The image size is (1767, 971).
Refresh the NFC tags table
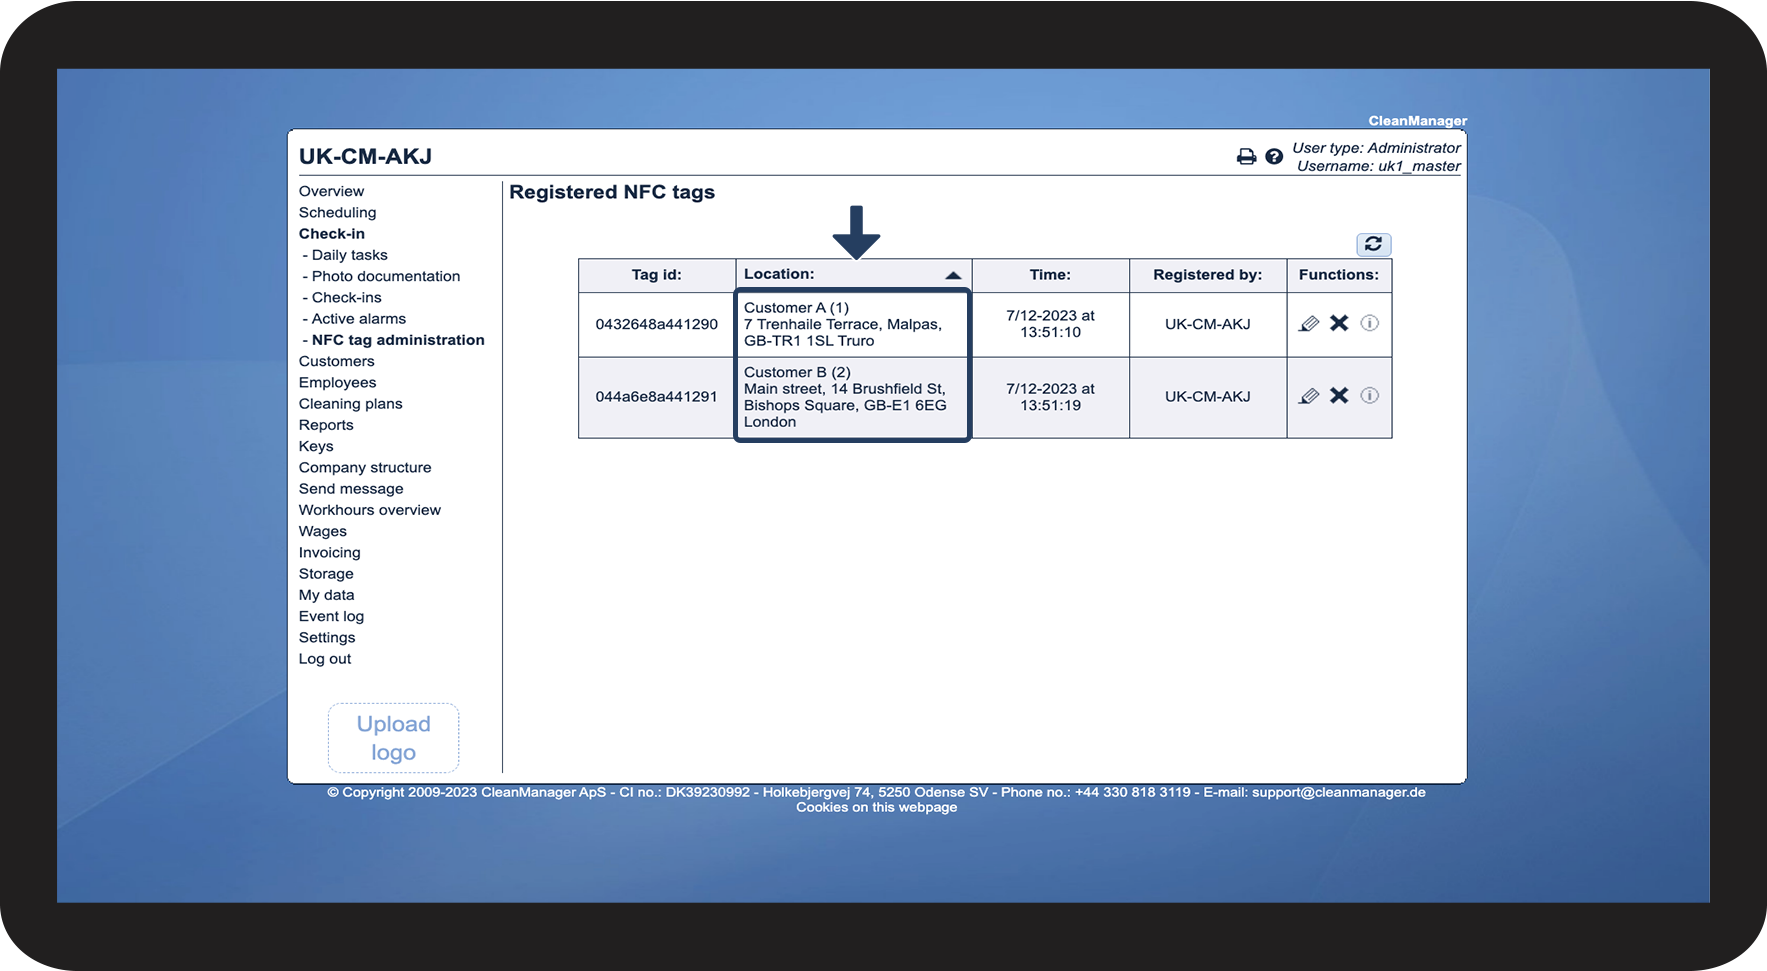[x=1373, y=244]
